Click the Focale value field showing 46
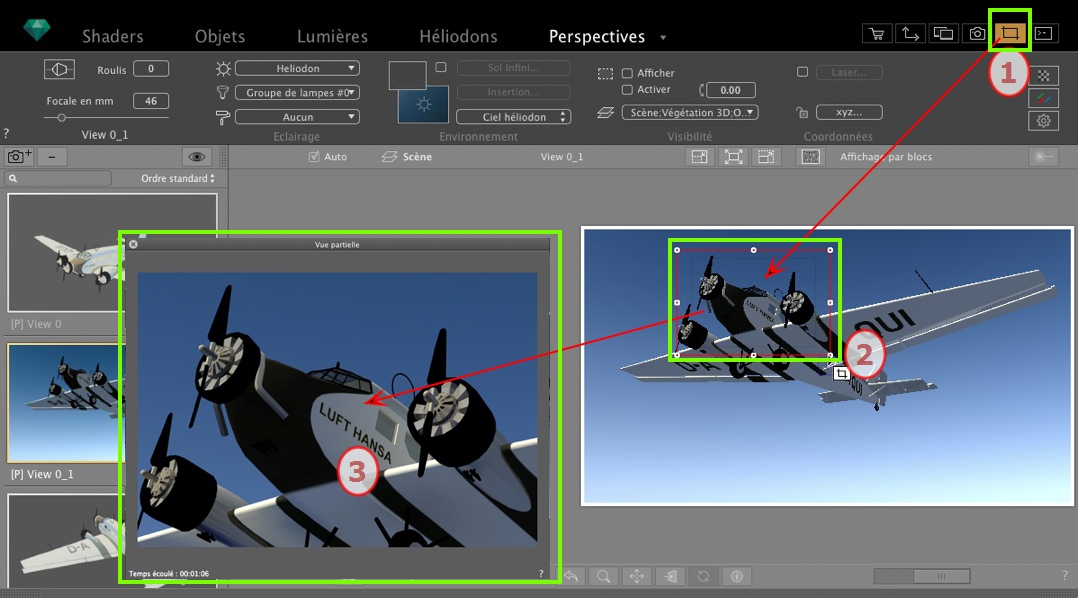Image resolution: width=1078 pixels, height=598 pixels. coord(151,101)
